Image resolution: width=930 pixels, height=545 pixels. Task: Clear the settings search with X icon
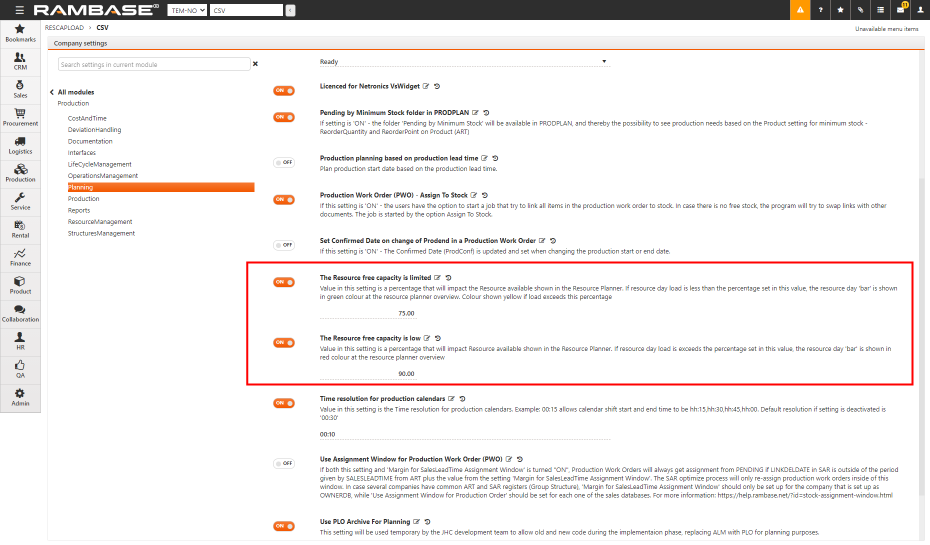[x=255, y=64]
